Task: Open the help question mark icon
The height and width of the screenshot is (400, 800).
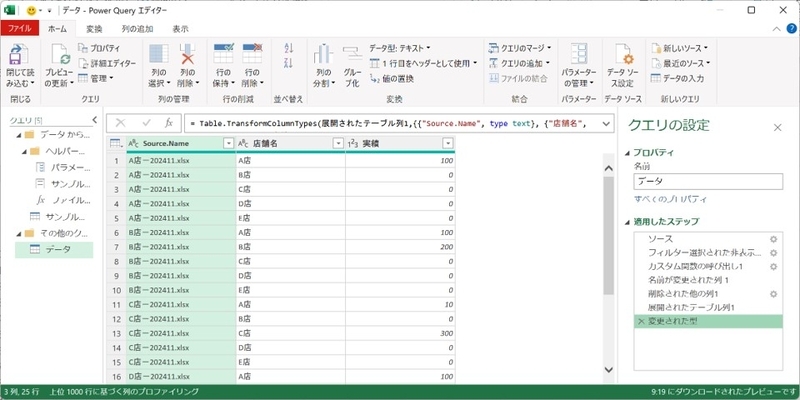Action: 792,29
